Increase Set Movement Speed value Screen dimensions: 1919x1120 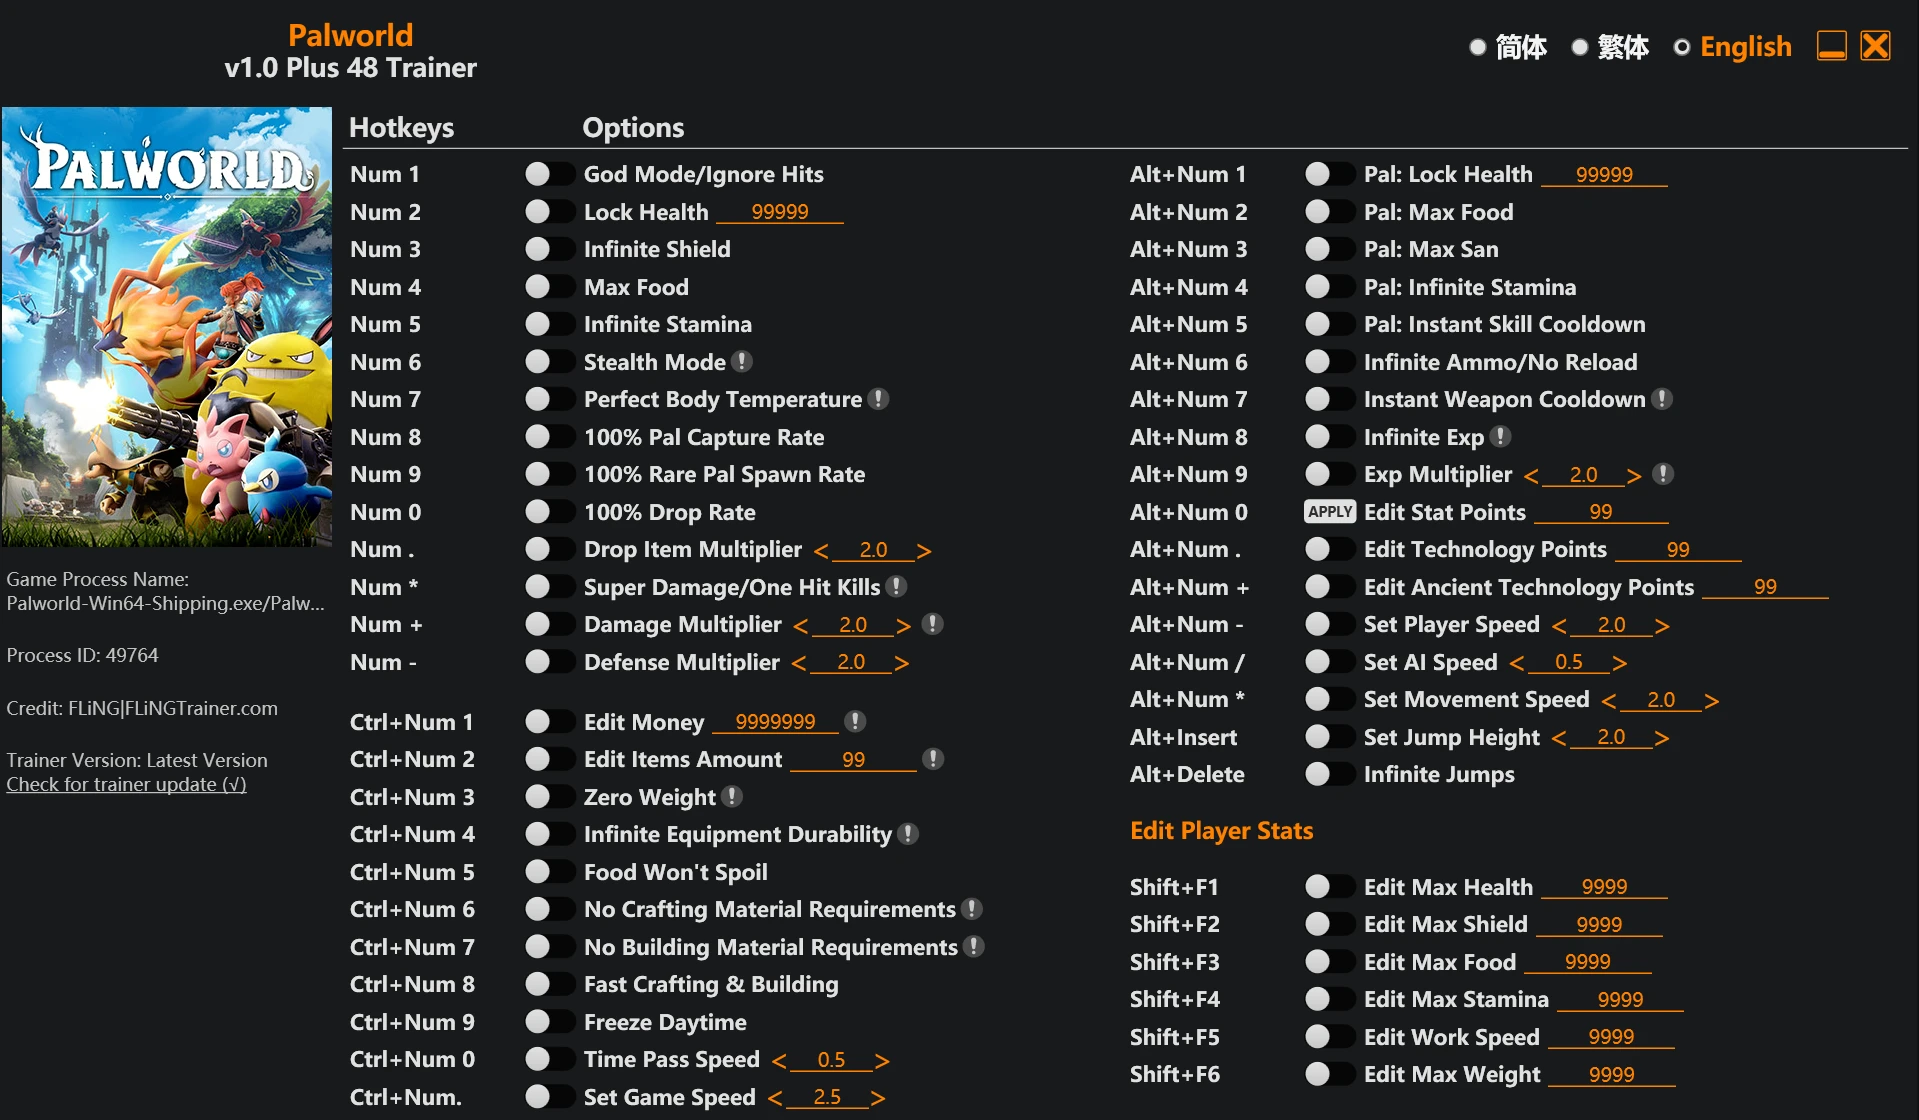1711,701
